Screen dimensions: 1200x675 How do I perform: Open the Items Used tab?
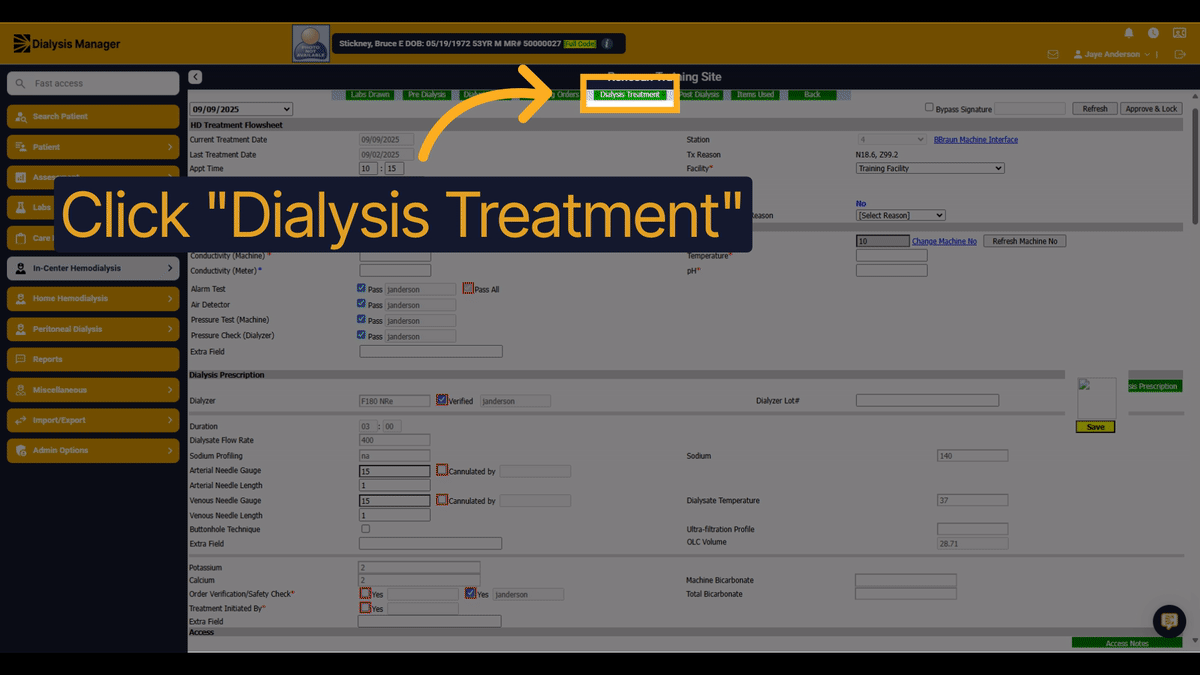coord(755,95)
